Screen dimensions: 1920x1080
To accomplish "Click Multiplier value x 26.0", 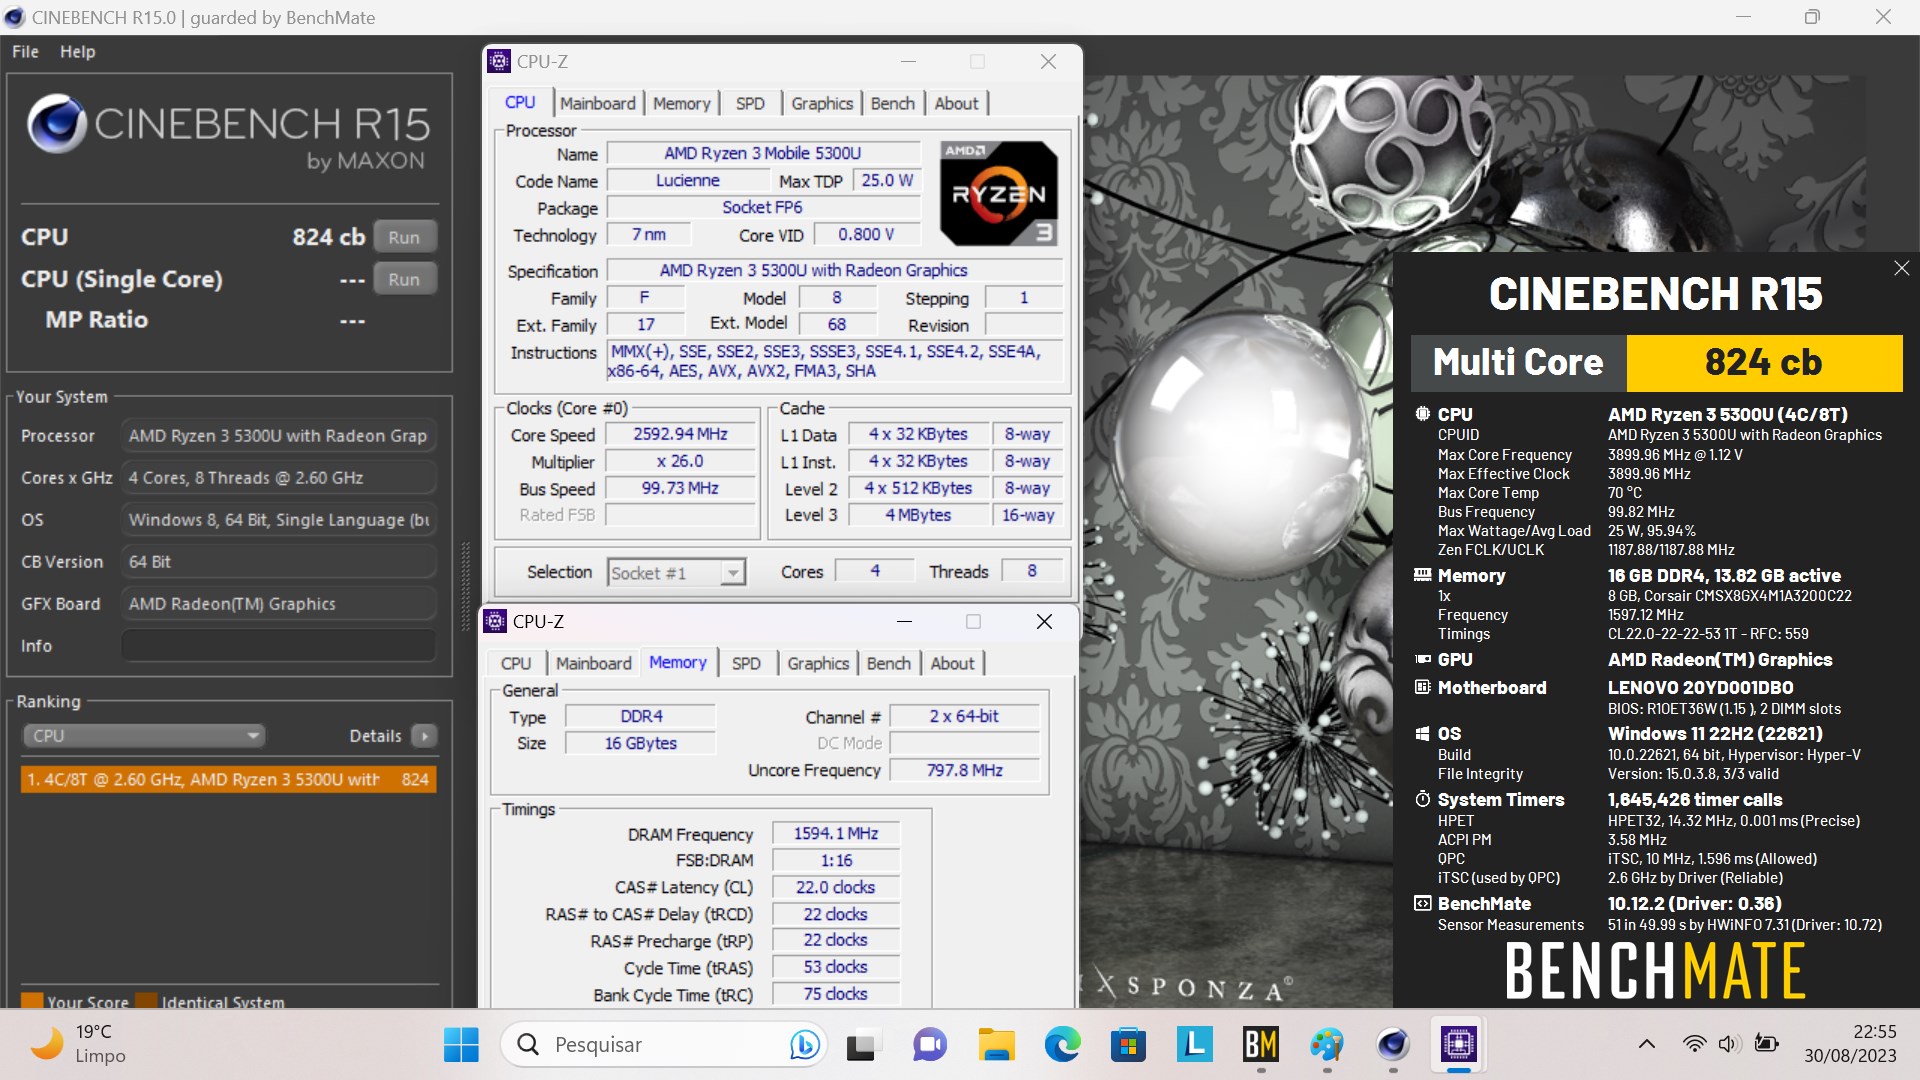I will pyautogui.click(x=680, y=461).
